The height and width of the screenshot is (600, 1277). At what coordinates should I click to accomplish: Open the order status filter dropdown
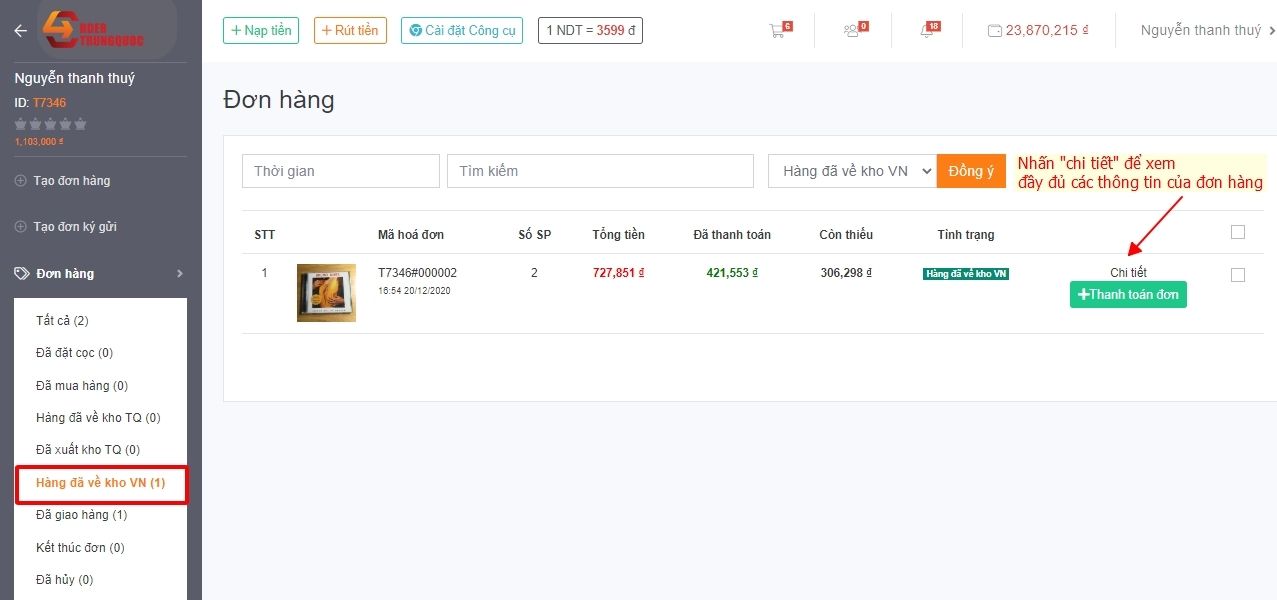pos(851,171)
